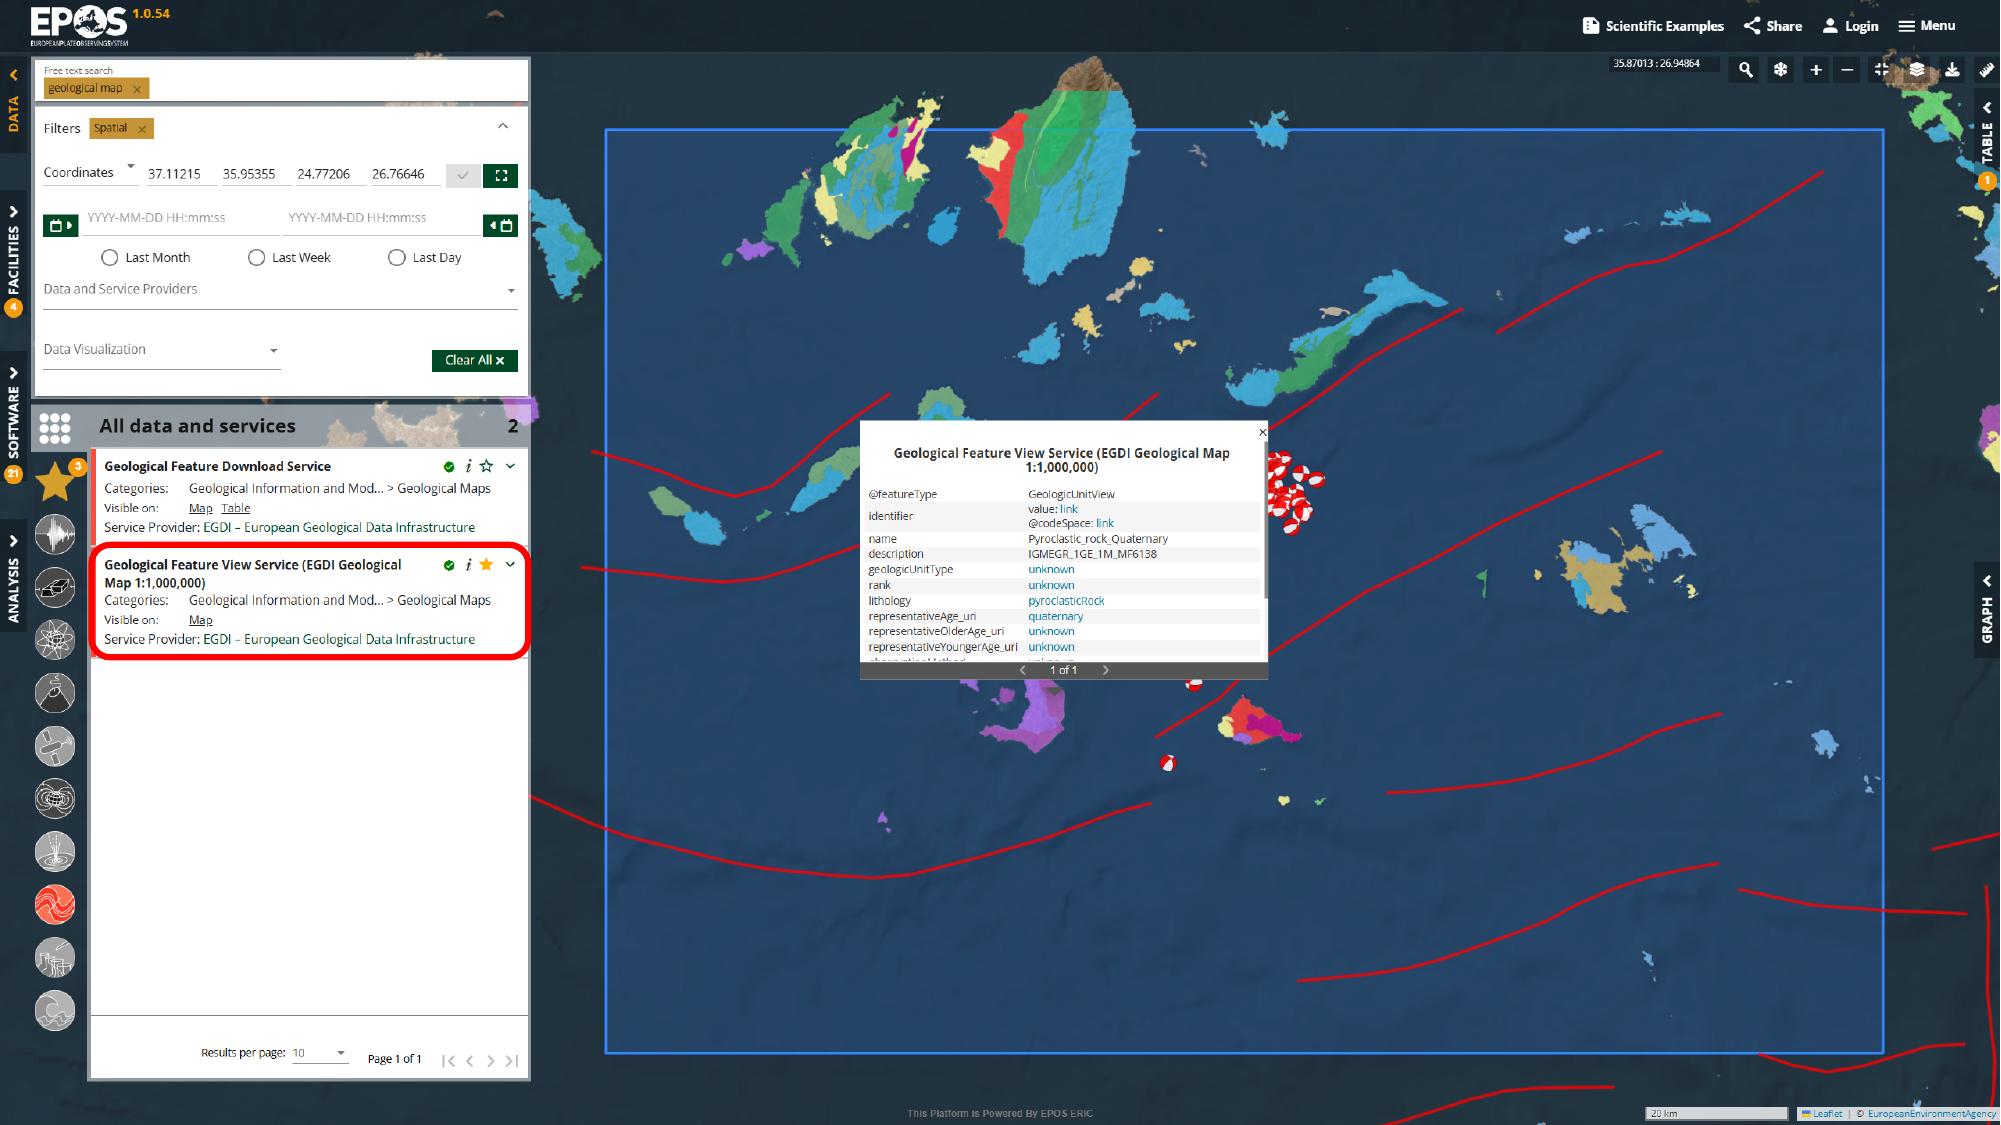
Task: Select the geomagnetic observations globe icon
Action: pyautogui.click(x=55, y=799)
